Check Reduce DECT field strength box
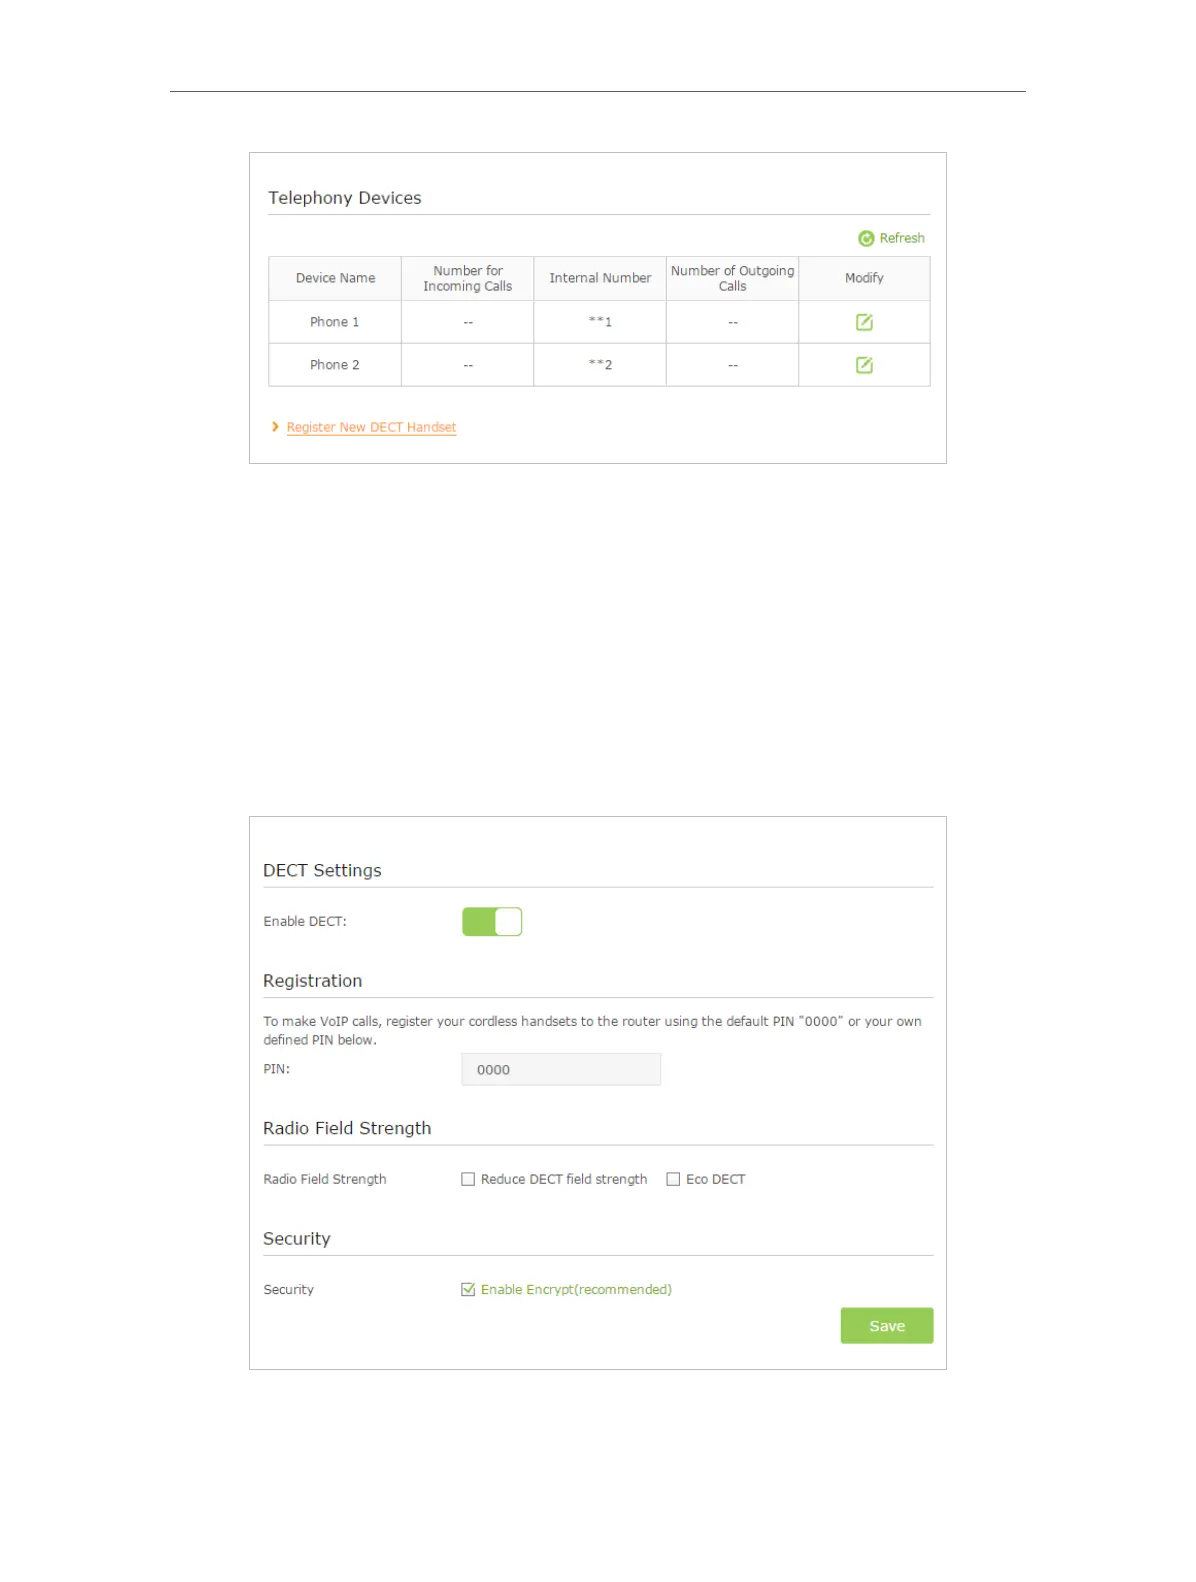 pos(468,1179)
